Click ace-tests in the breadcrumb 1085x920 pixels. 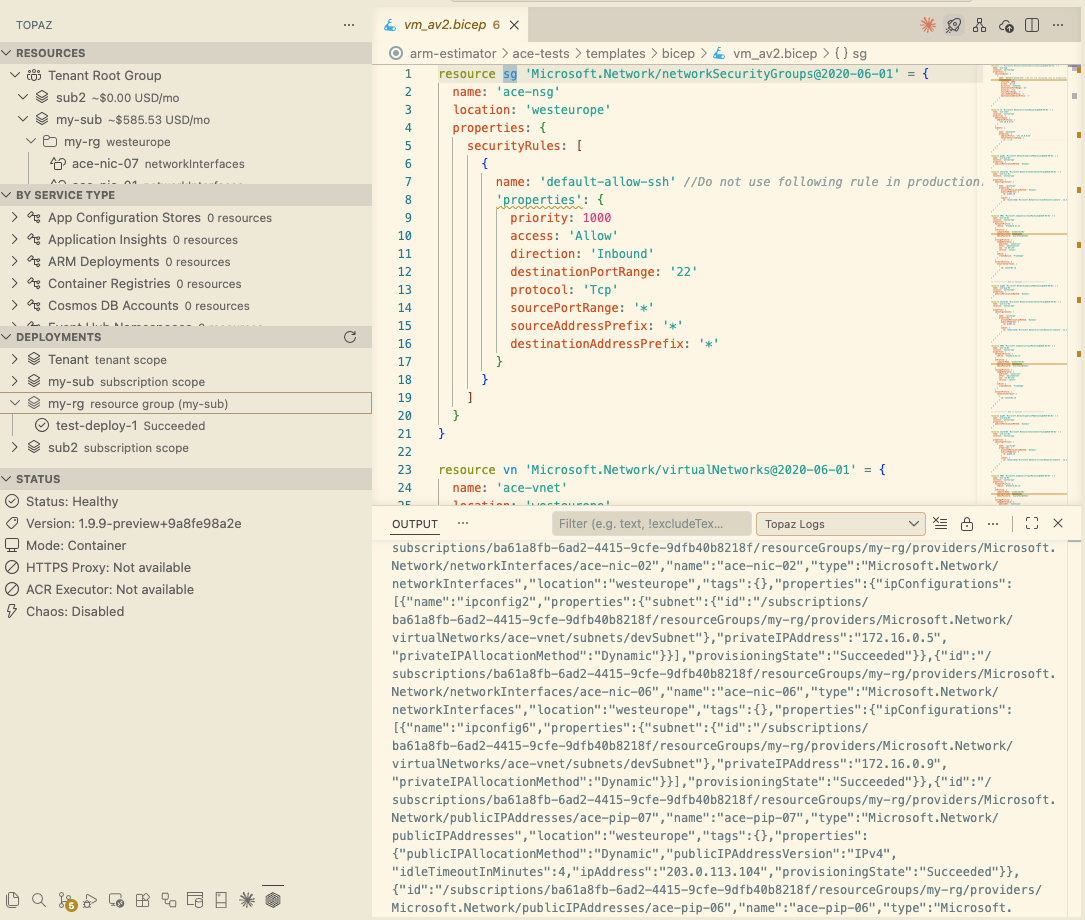pyautogui.click(x=540, y=53)
